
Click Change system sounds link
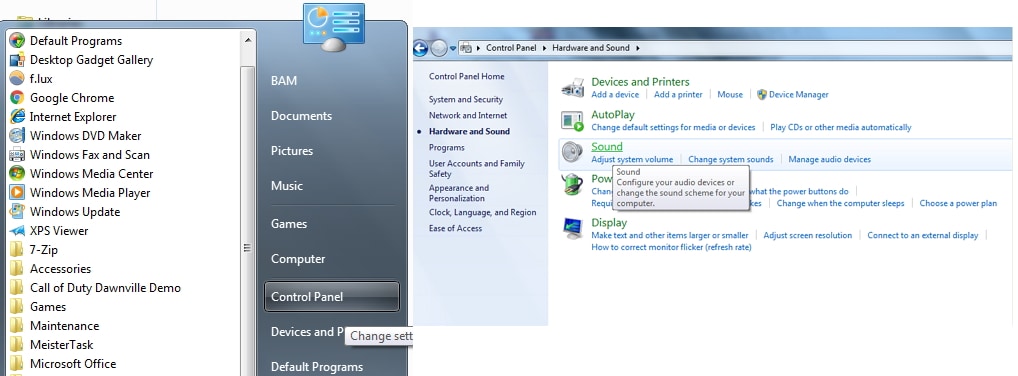click(730, 159)
